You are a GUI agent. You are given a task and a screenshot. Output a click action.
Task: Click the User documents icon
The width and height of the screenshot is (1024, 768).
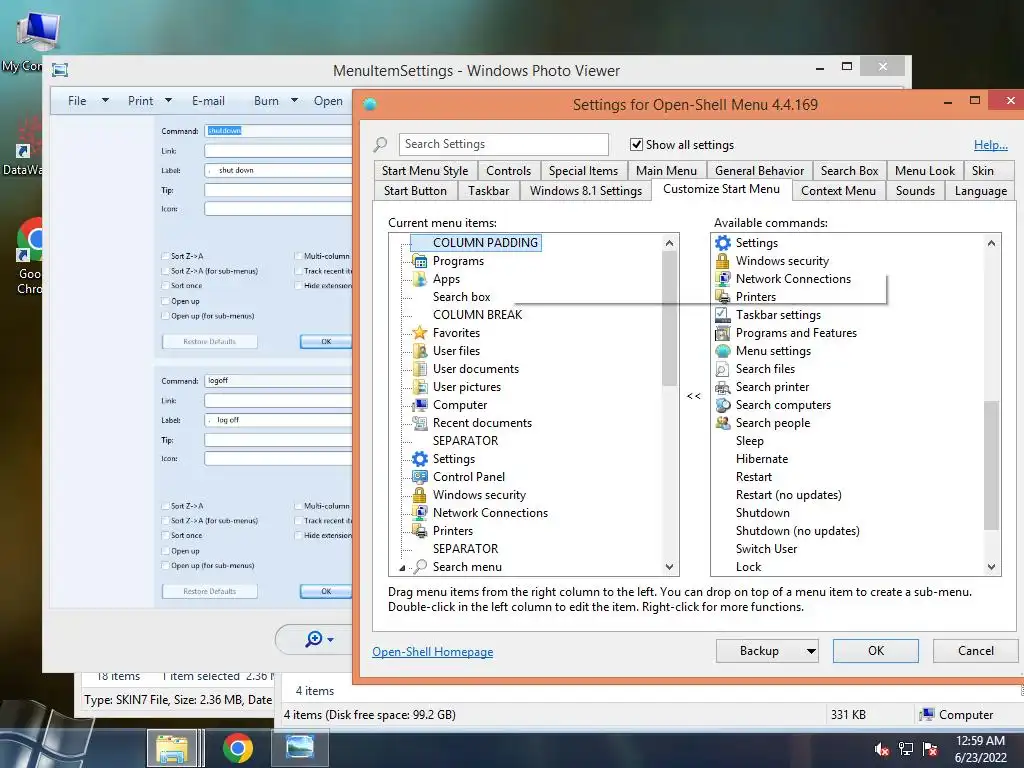[x=420, y=369]
